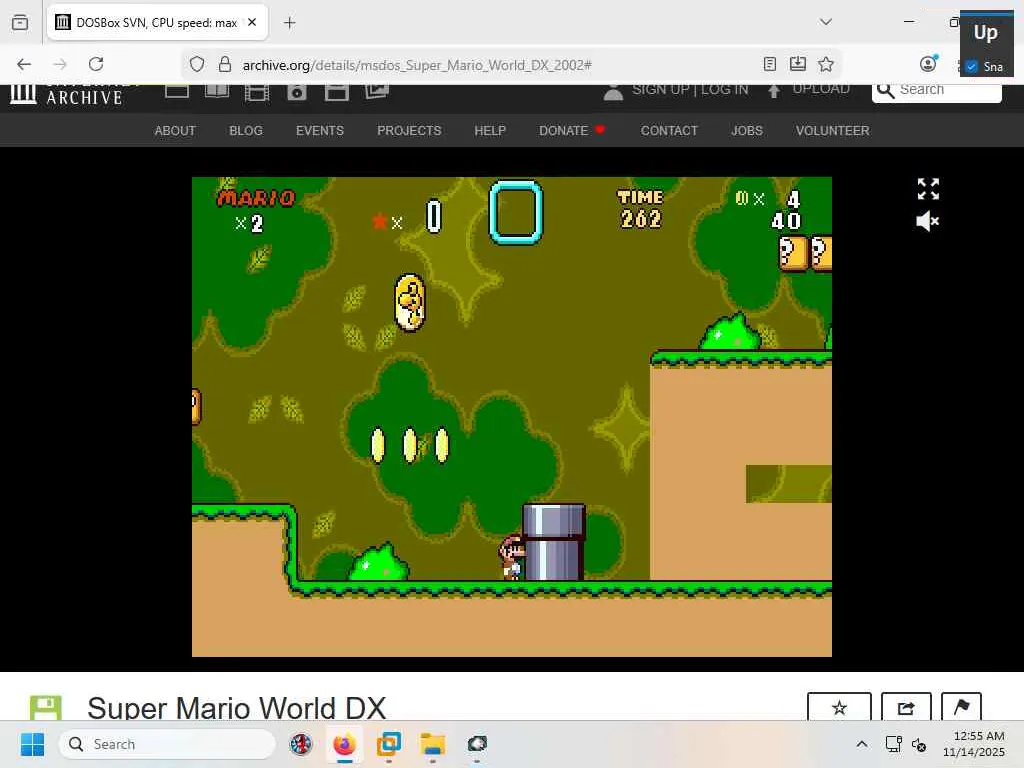This screenshot has width=1024, height=768.
Task: Open the Images media icon
Action: (377, 92)
